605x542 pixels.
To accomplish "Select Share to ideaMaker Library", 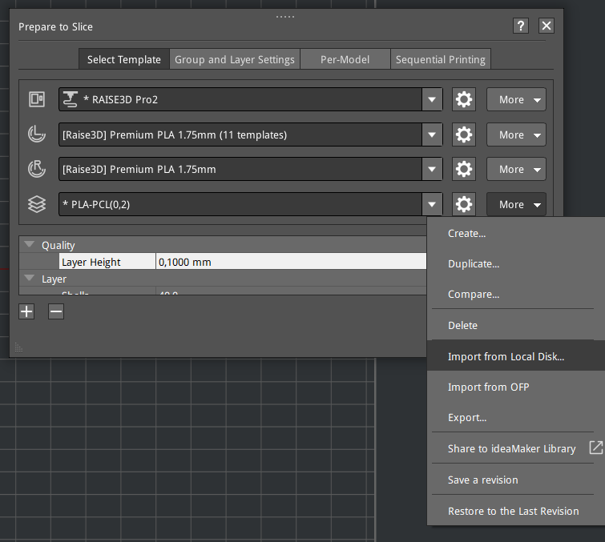I will tap(516, 448).
